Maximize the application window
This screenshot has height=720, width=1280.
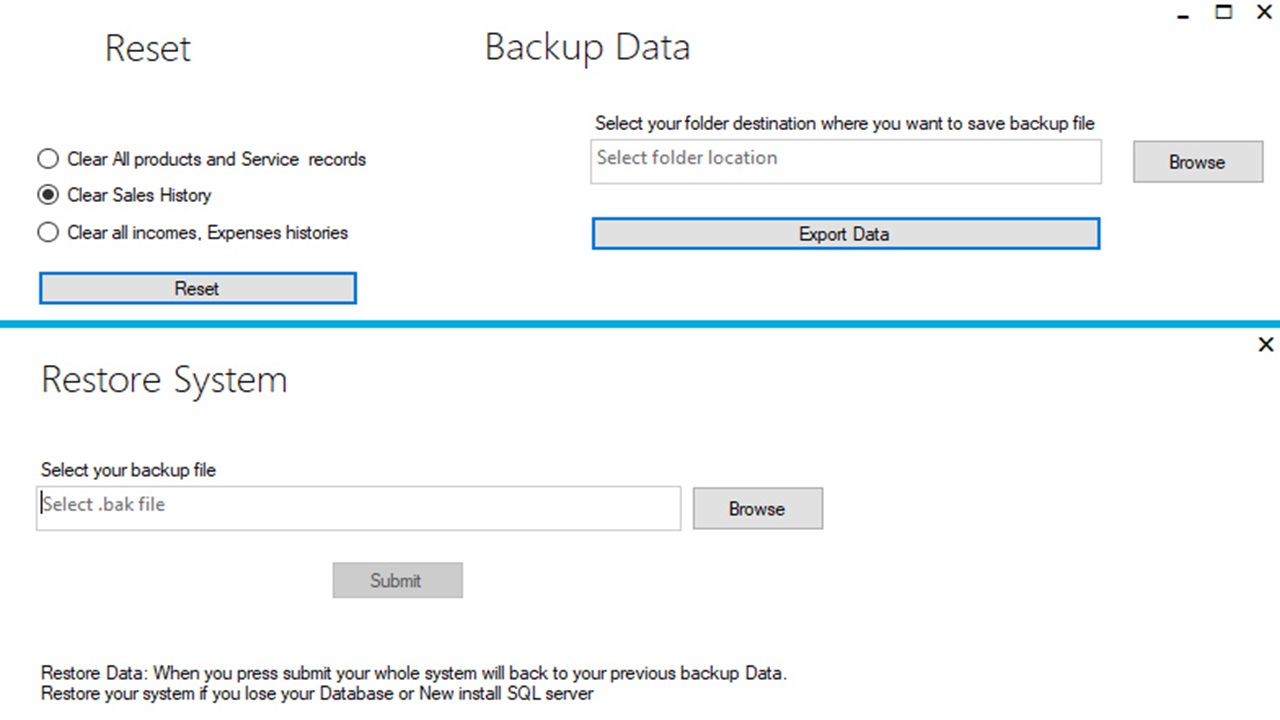click(1223, 12)
